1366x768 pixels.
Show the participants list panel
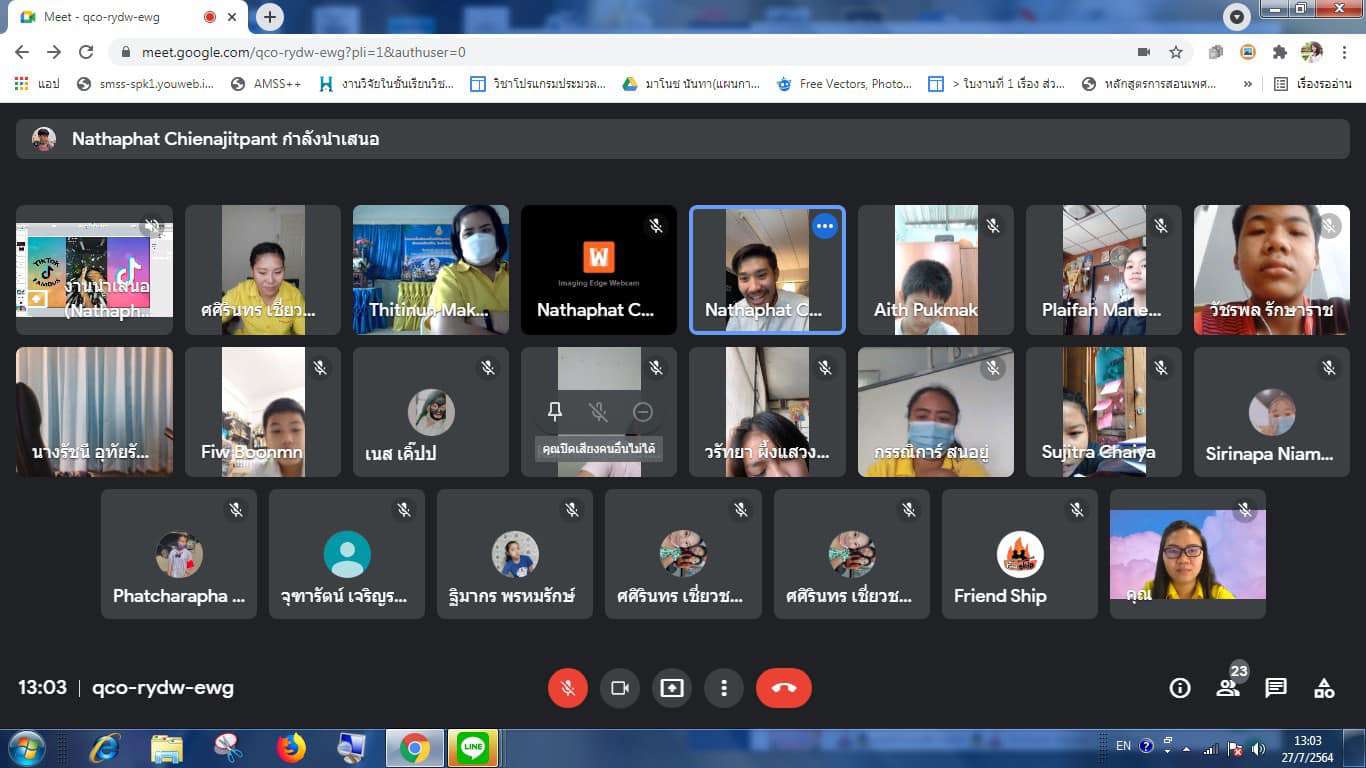(1228, 688)
